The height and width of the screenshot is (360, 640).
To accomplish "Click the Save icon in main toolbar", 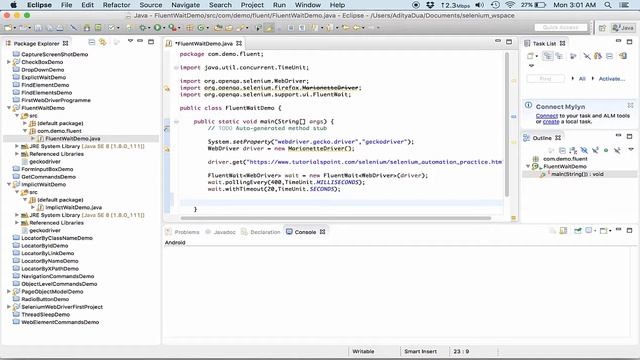I will 38,28.
